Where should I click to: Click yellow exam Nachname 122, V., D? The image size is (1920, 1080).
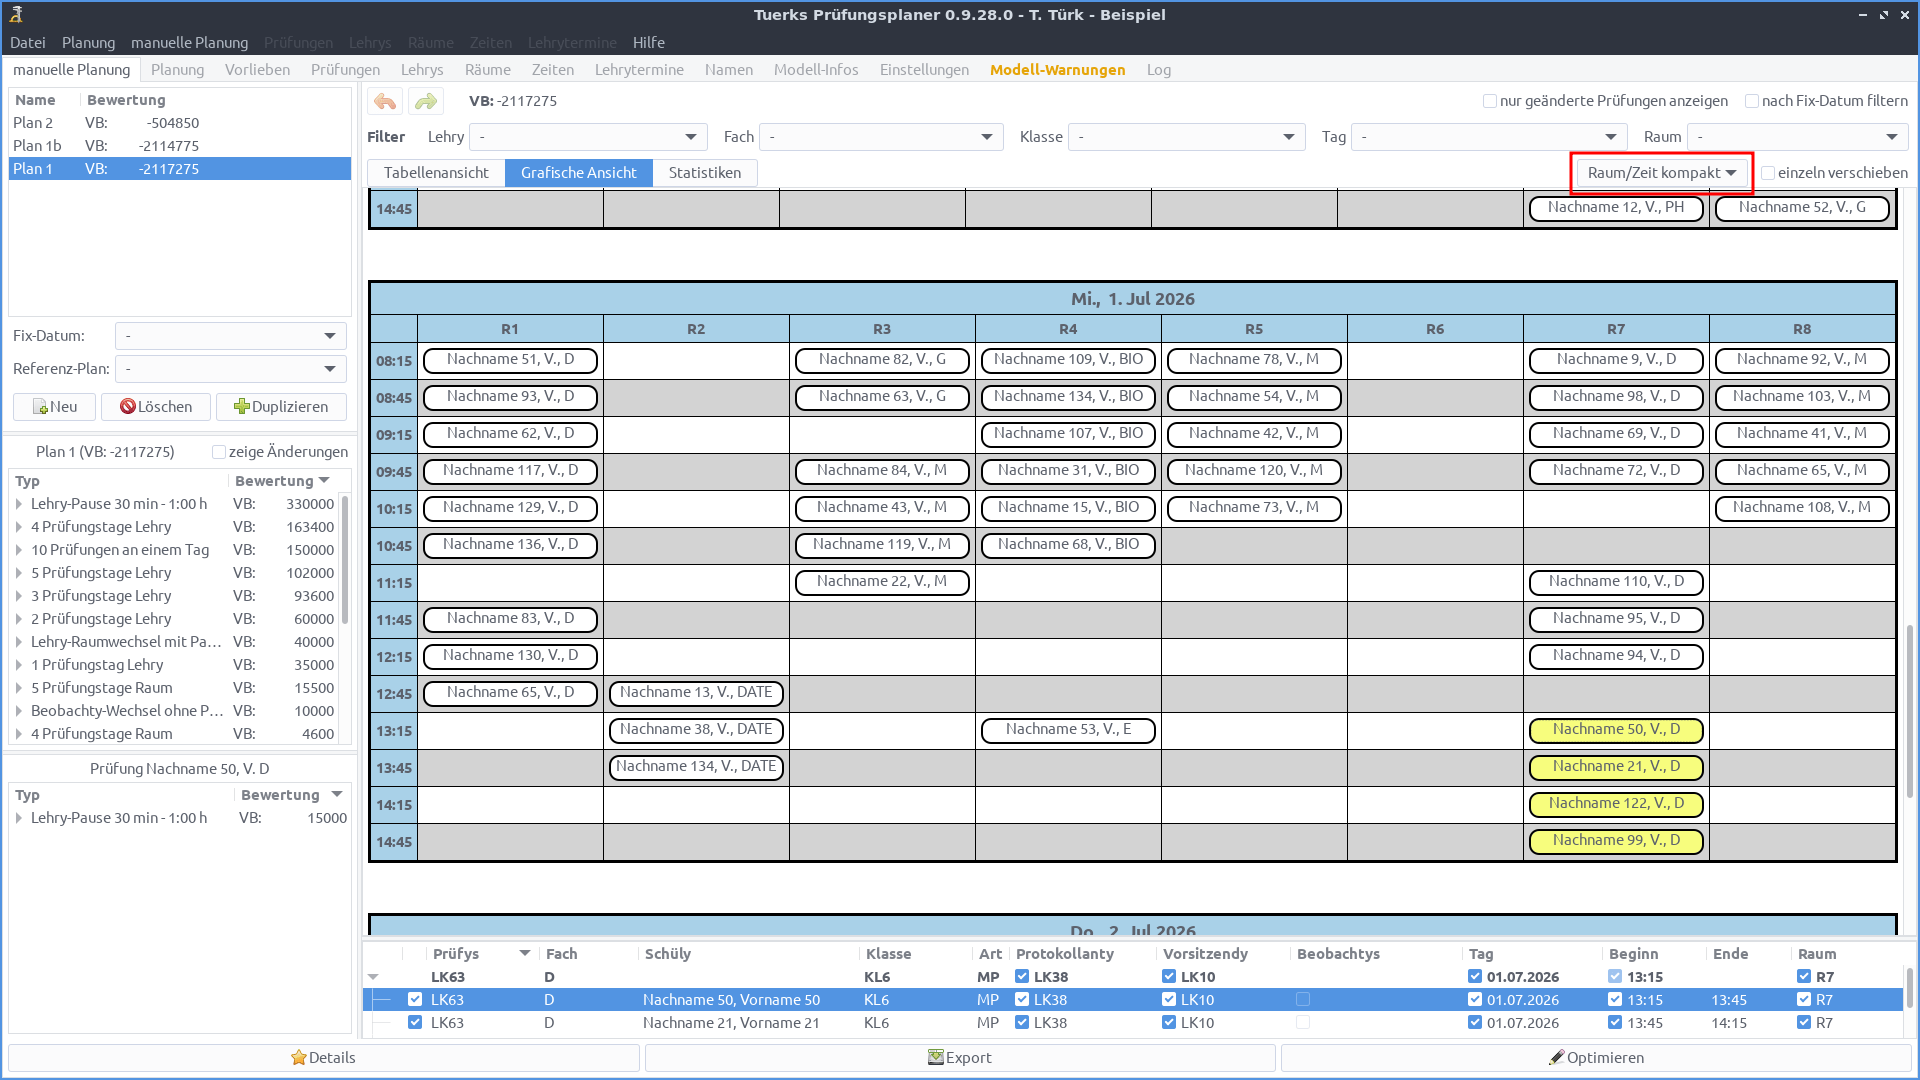pyautogui.click(x=1616, y=804)
